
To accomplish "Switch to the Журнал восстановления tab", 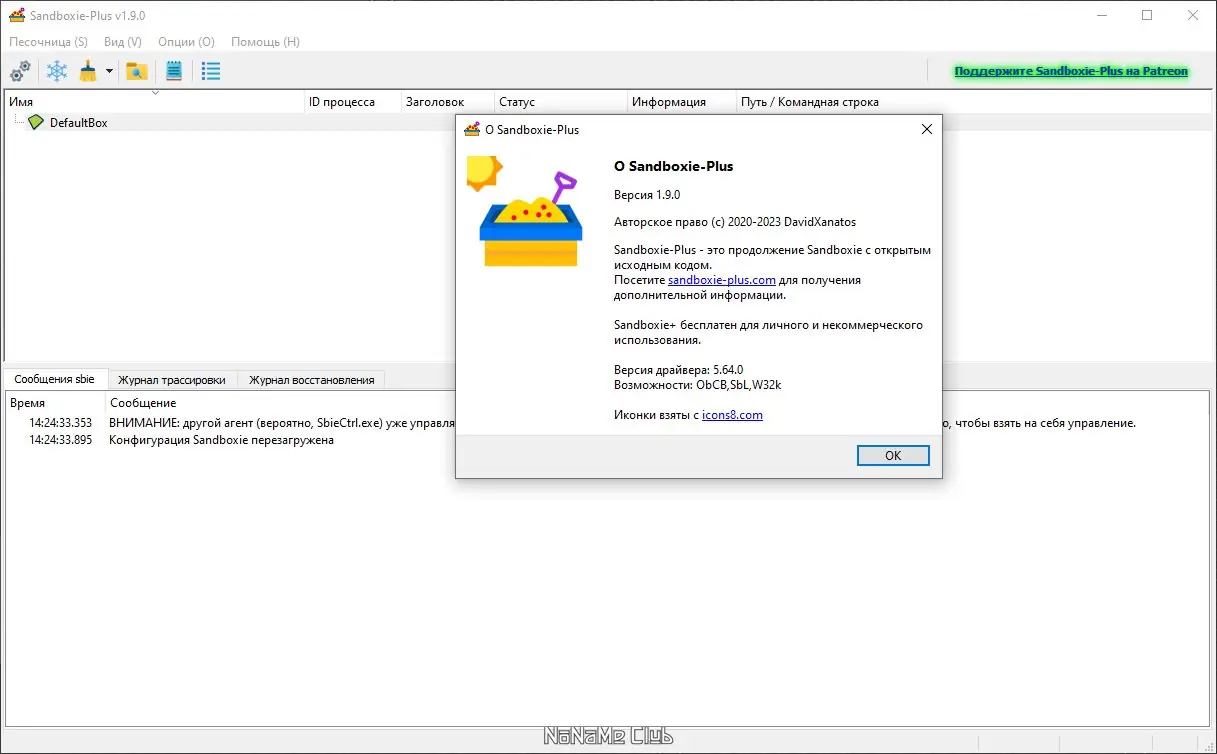I will point(312,380).
